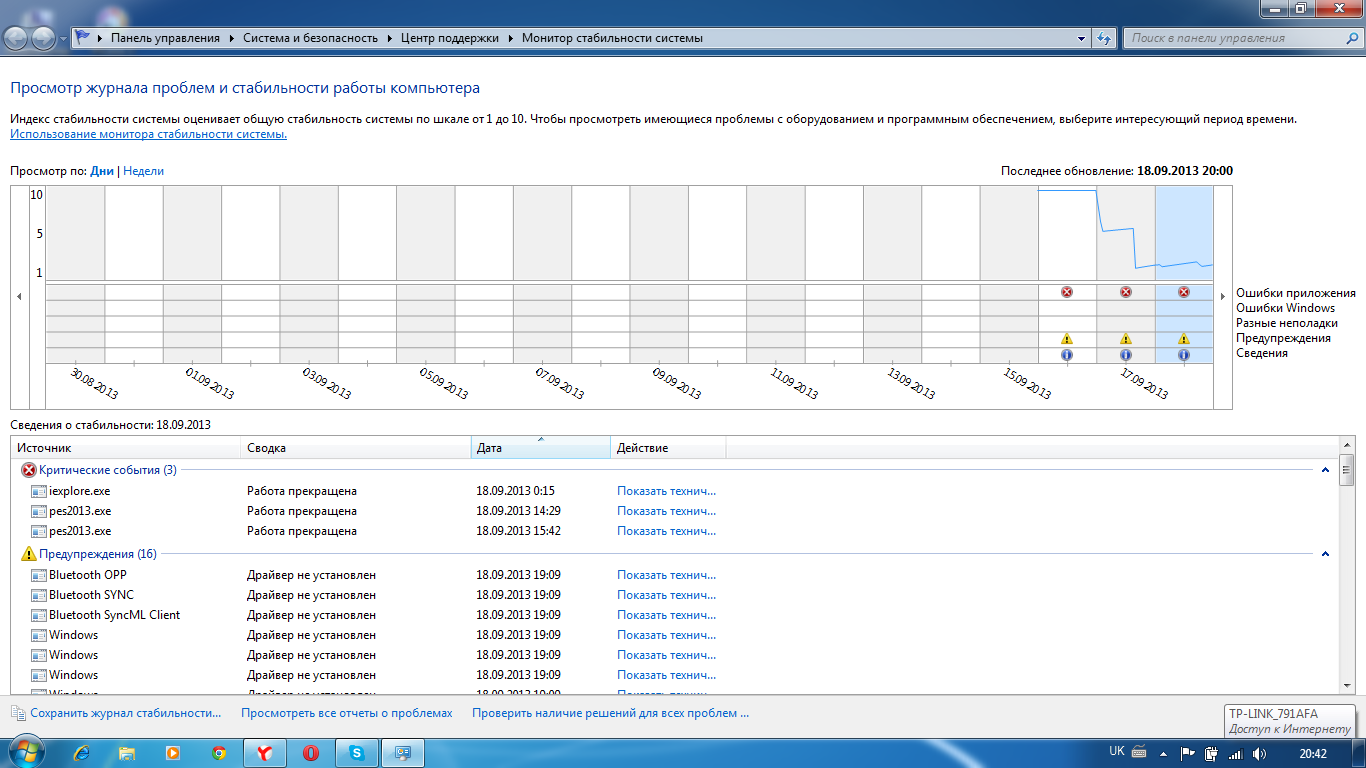This screenshot has height=768, width=1366.
Task: Click the critical error icon for 16.09.2013
Action: (1067, 292)
